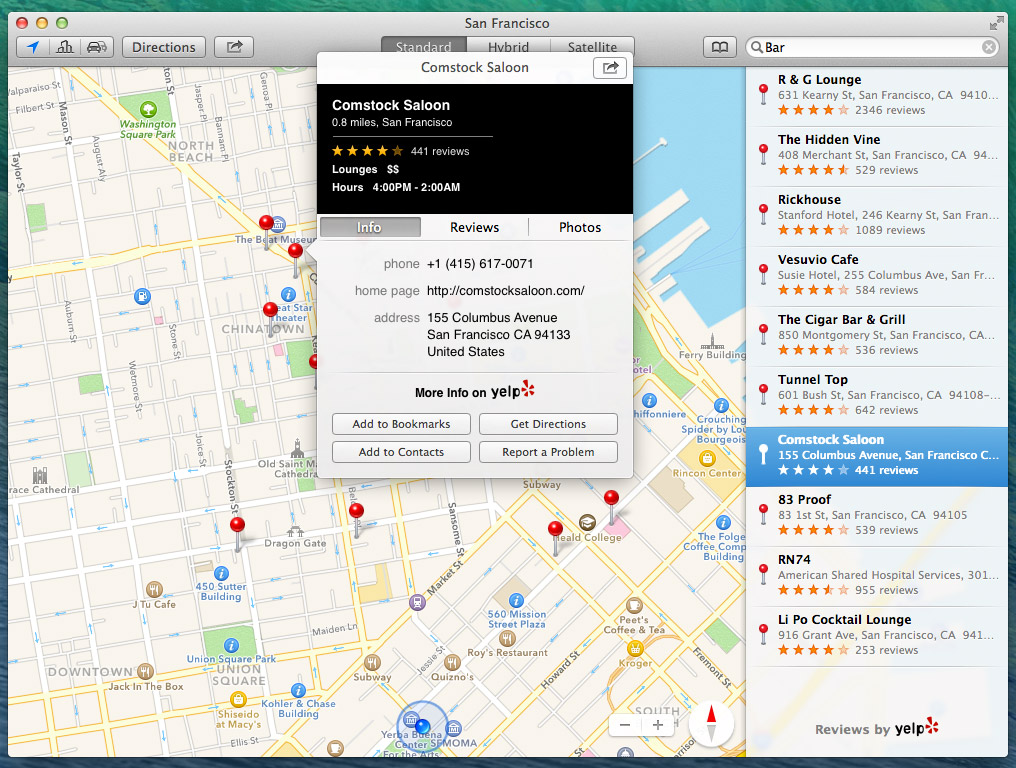Click the 560 Mission Street Plaza info icon
Screen dimensions: 1016x768
tap(516, 600)
